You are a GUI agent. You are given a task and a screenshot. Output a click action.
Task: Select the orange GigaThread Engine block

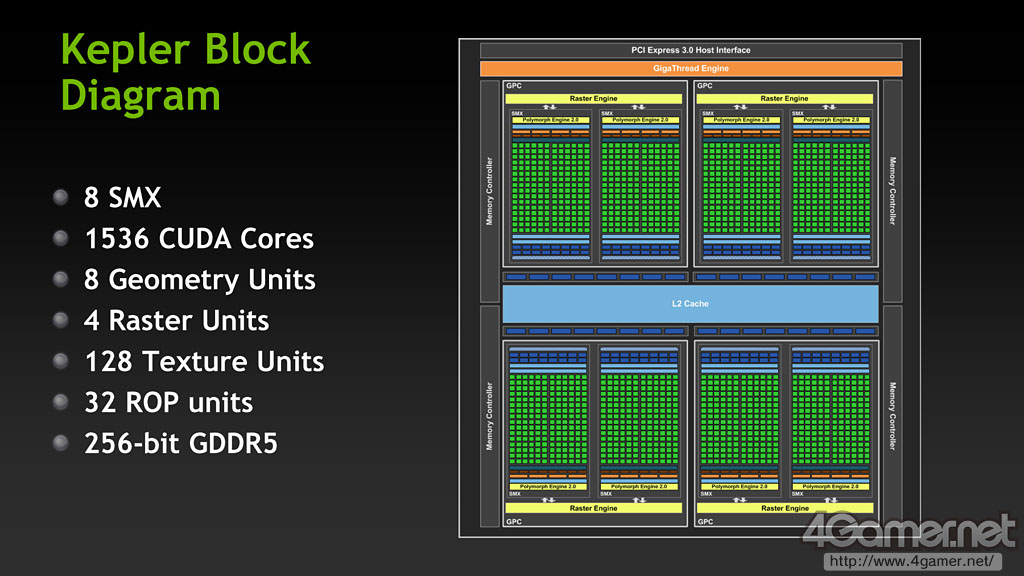[x=691, y=69]
